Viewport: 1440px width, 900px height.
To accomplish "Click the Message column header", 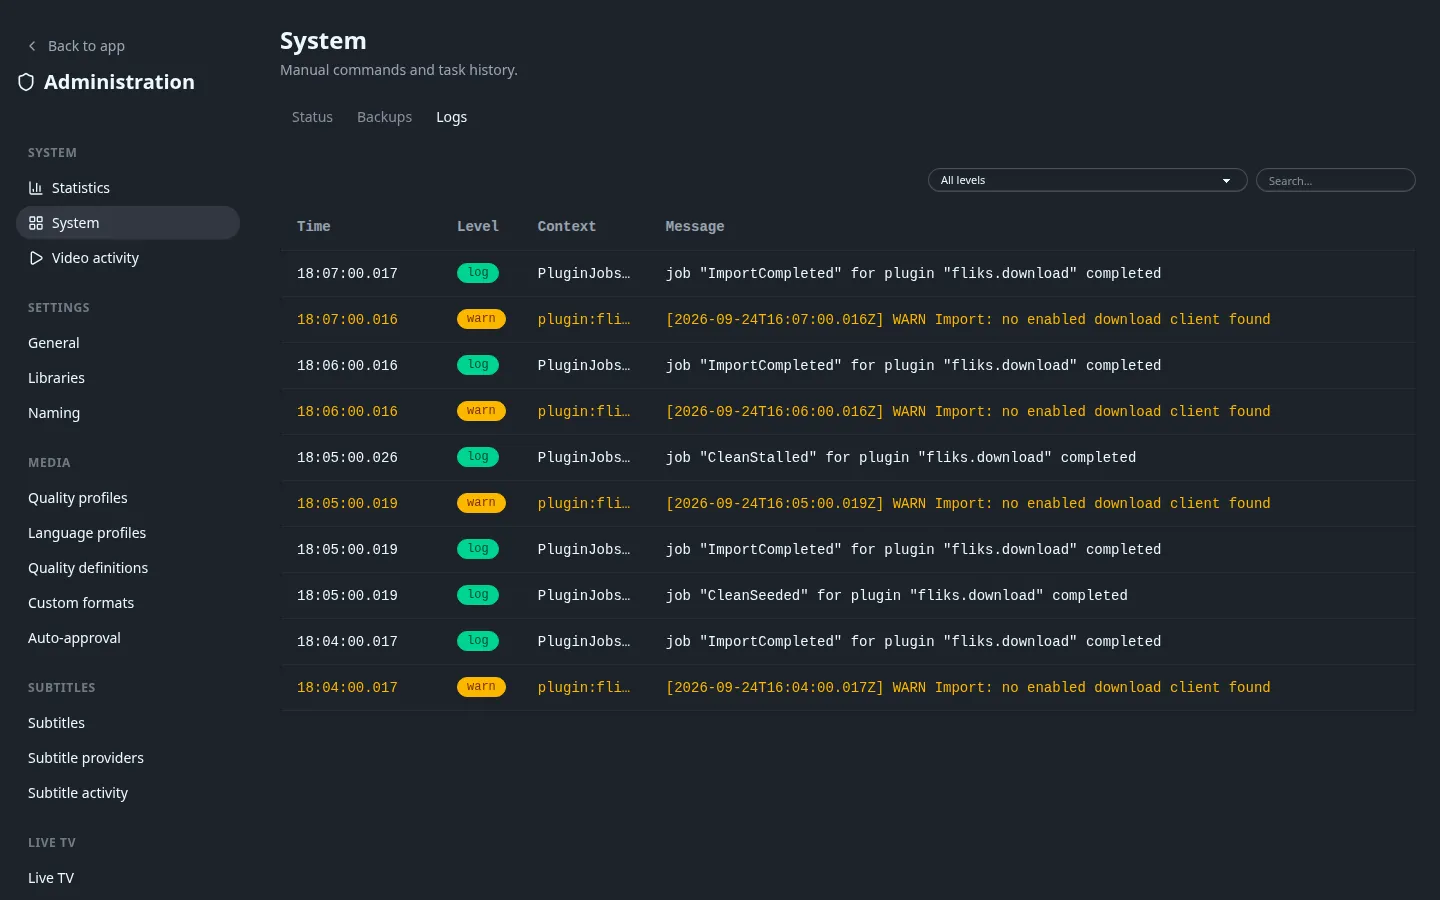I will point(695,227).
